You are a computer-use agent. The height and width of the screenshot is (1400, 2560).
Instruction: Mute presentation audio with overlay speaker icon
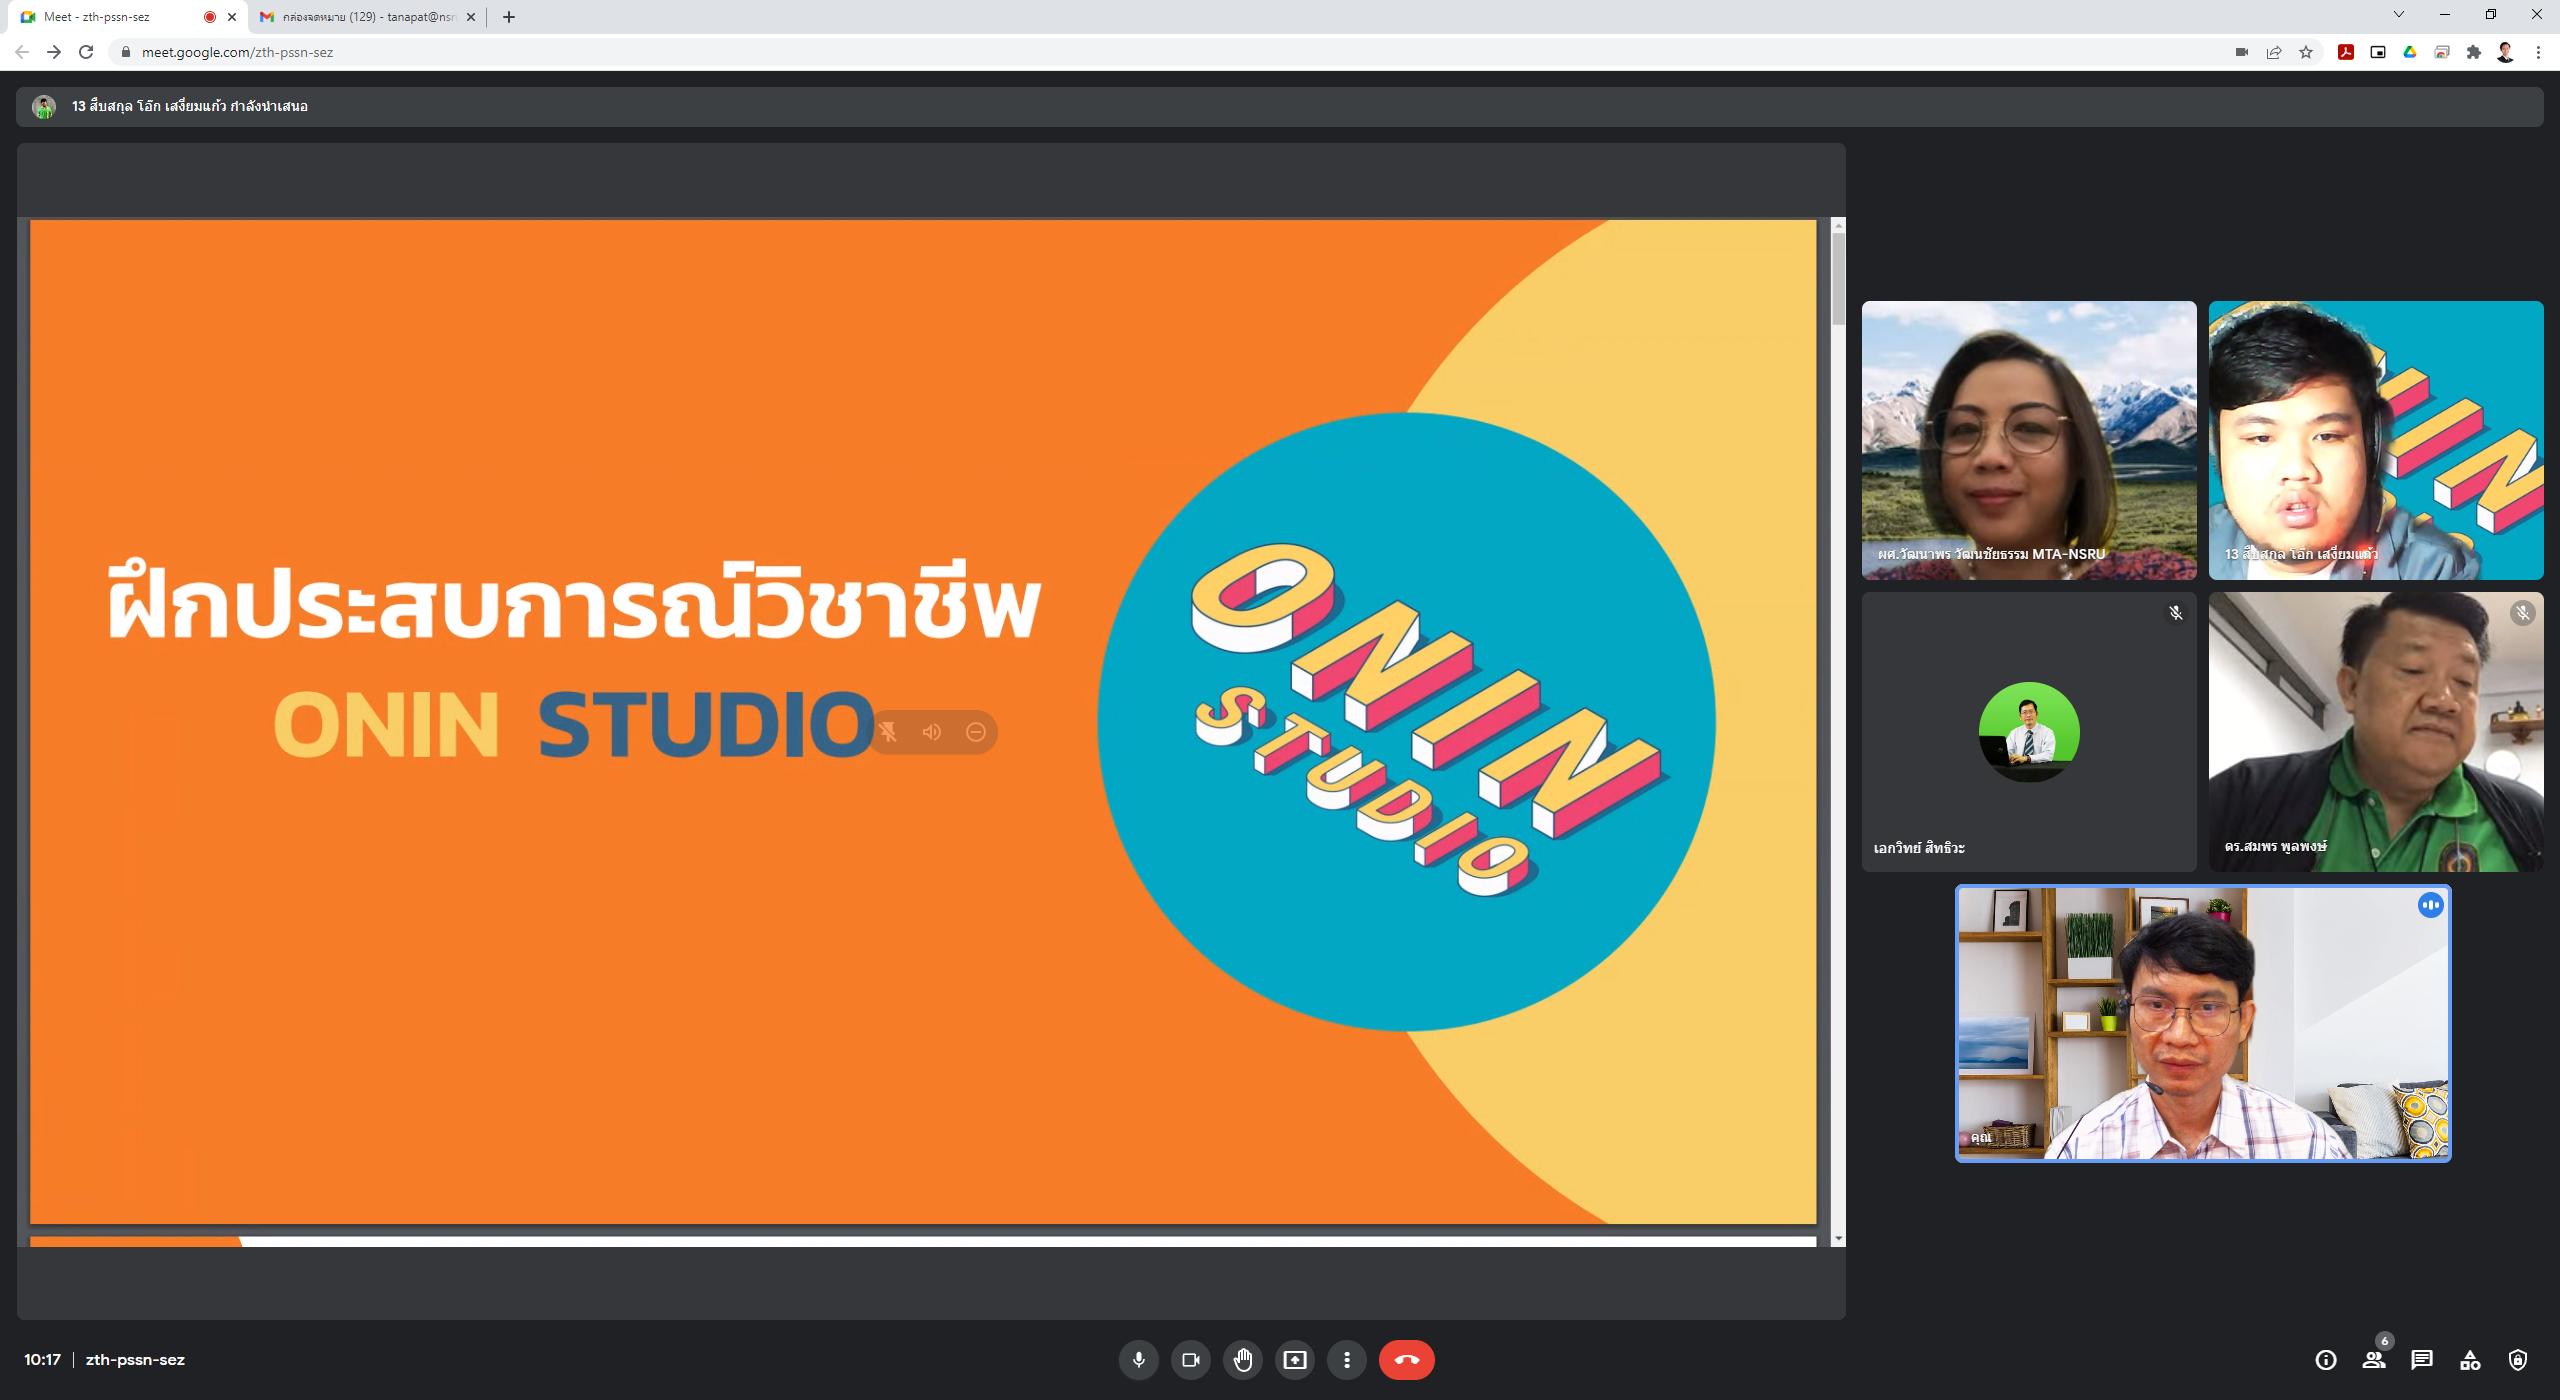(x=932, y=732)
